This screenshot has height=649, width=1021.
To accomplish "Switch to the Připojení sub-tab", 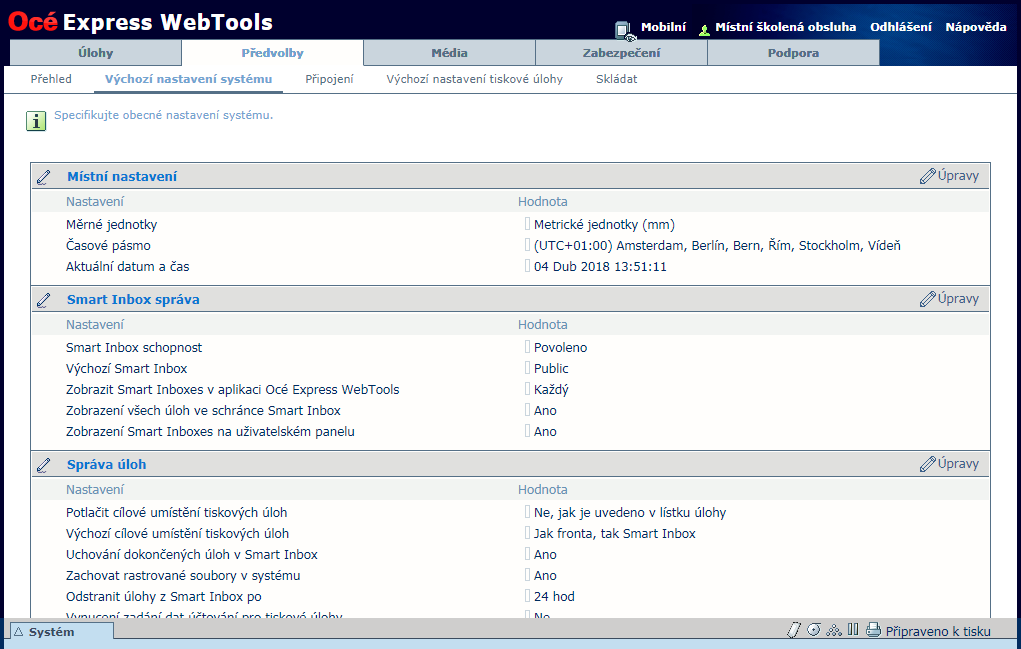I will (x=329, y=79).
